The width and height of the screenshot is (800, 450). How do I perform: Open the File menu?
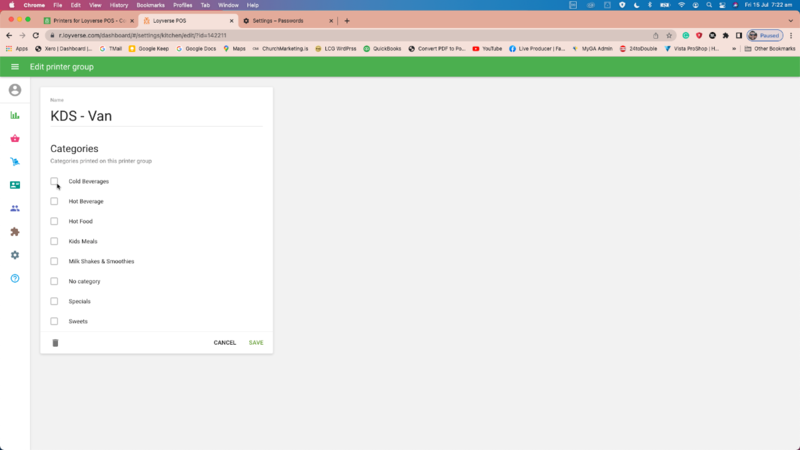click(x=58, y=5)
